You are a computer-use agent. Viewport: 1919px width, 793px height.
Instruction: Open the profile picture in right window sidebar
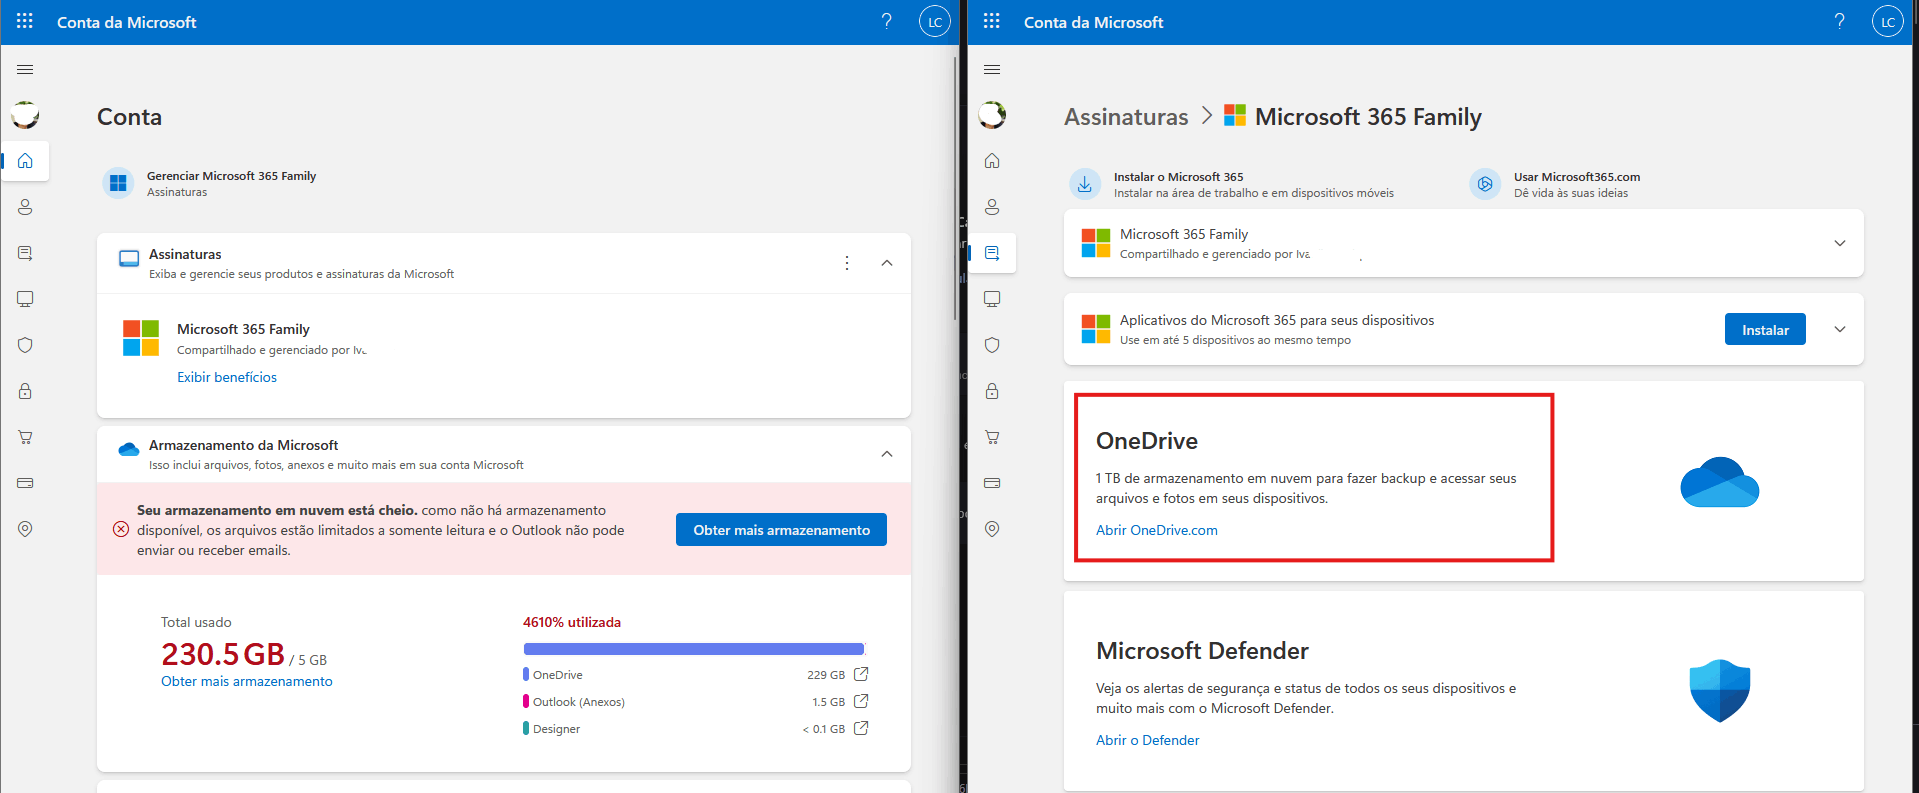pos(992,115)
